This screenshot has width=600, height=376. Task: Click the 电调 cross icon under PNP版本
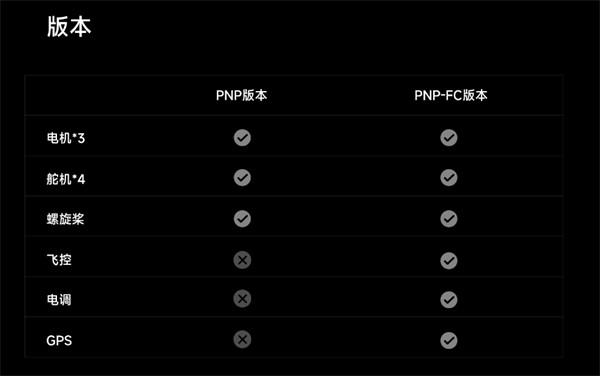242,299
